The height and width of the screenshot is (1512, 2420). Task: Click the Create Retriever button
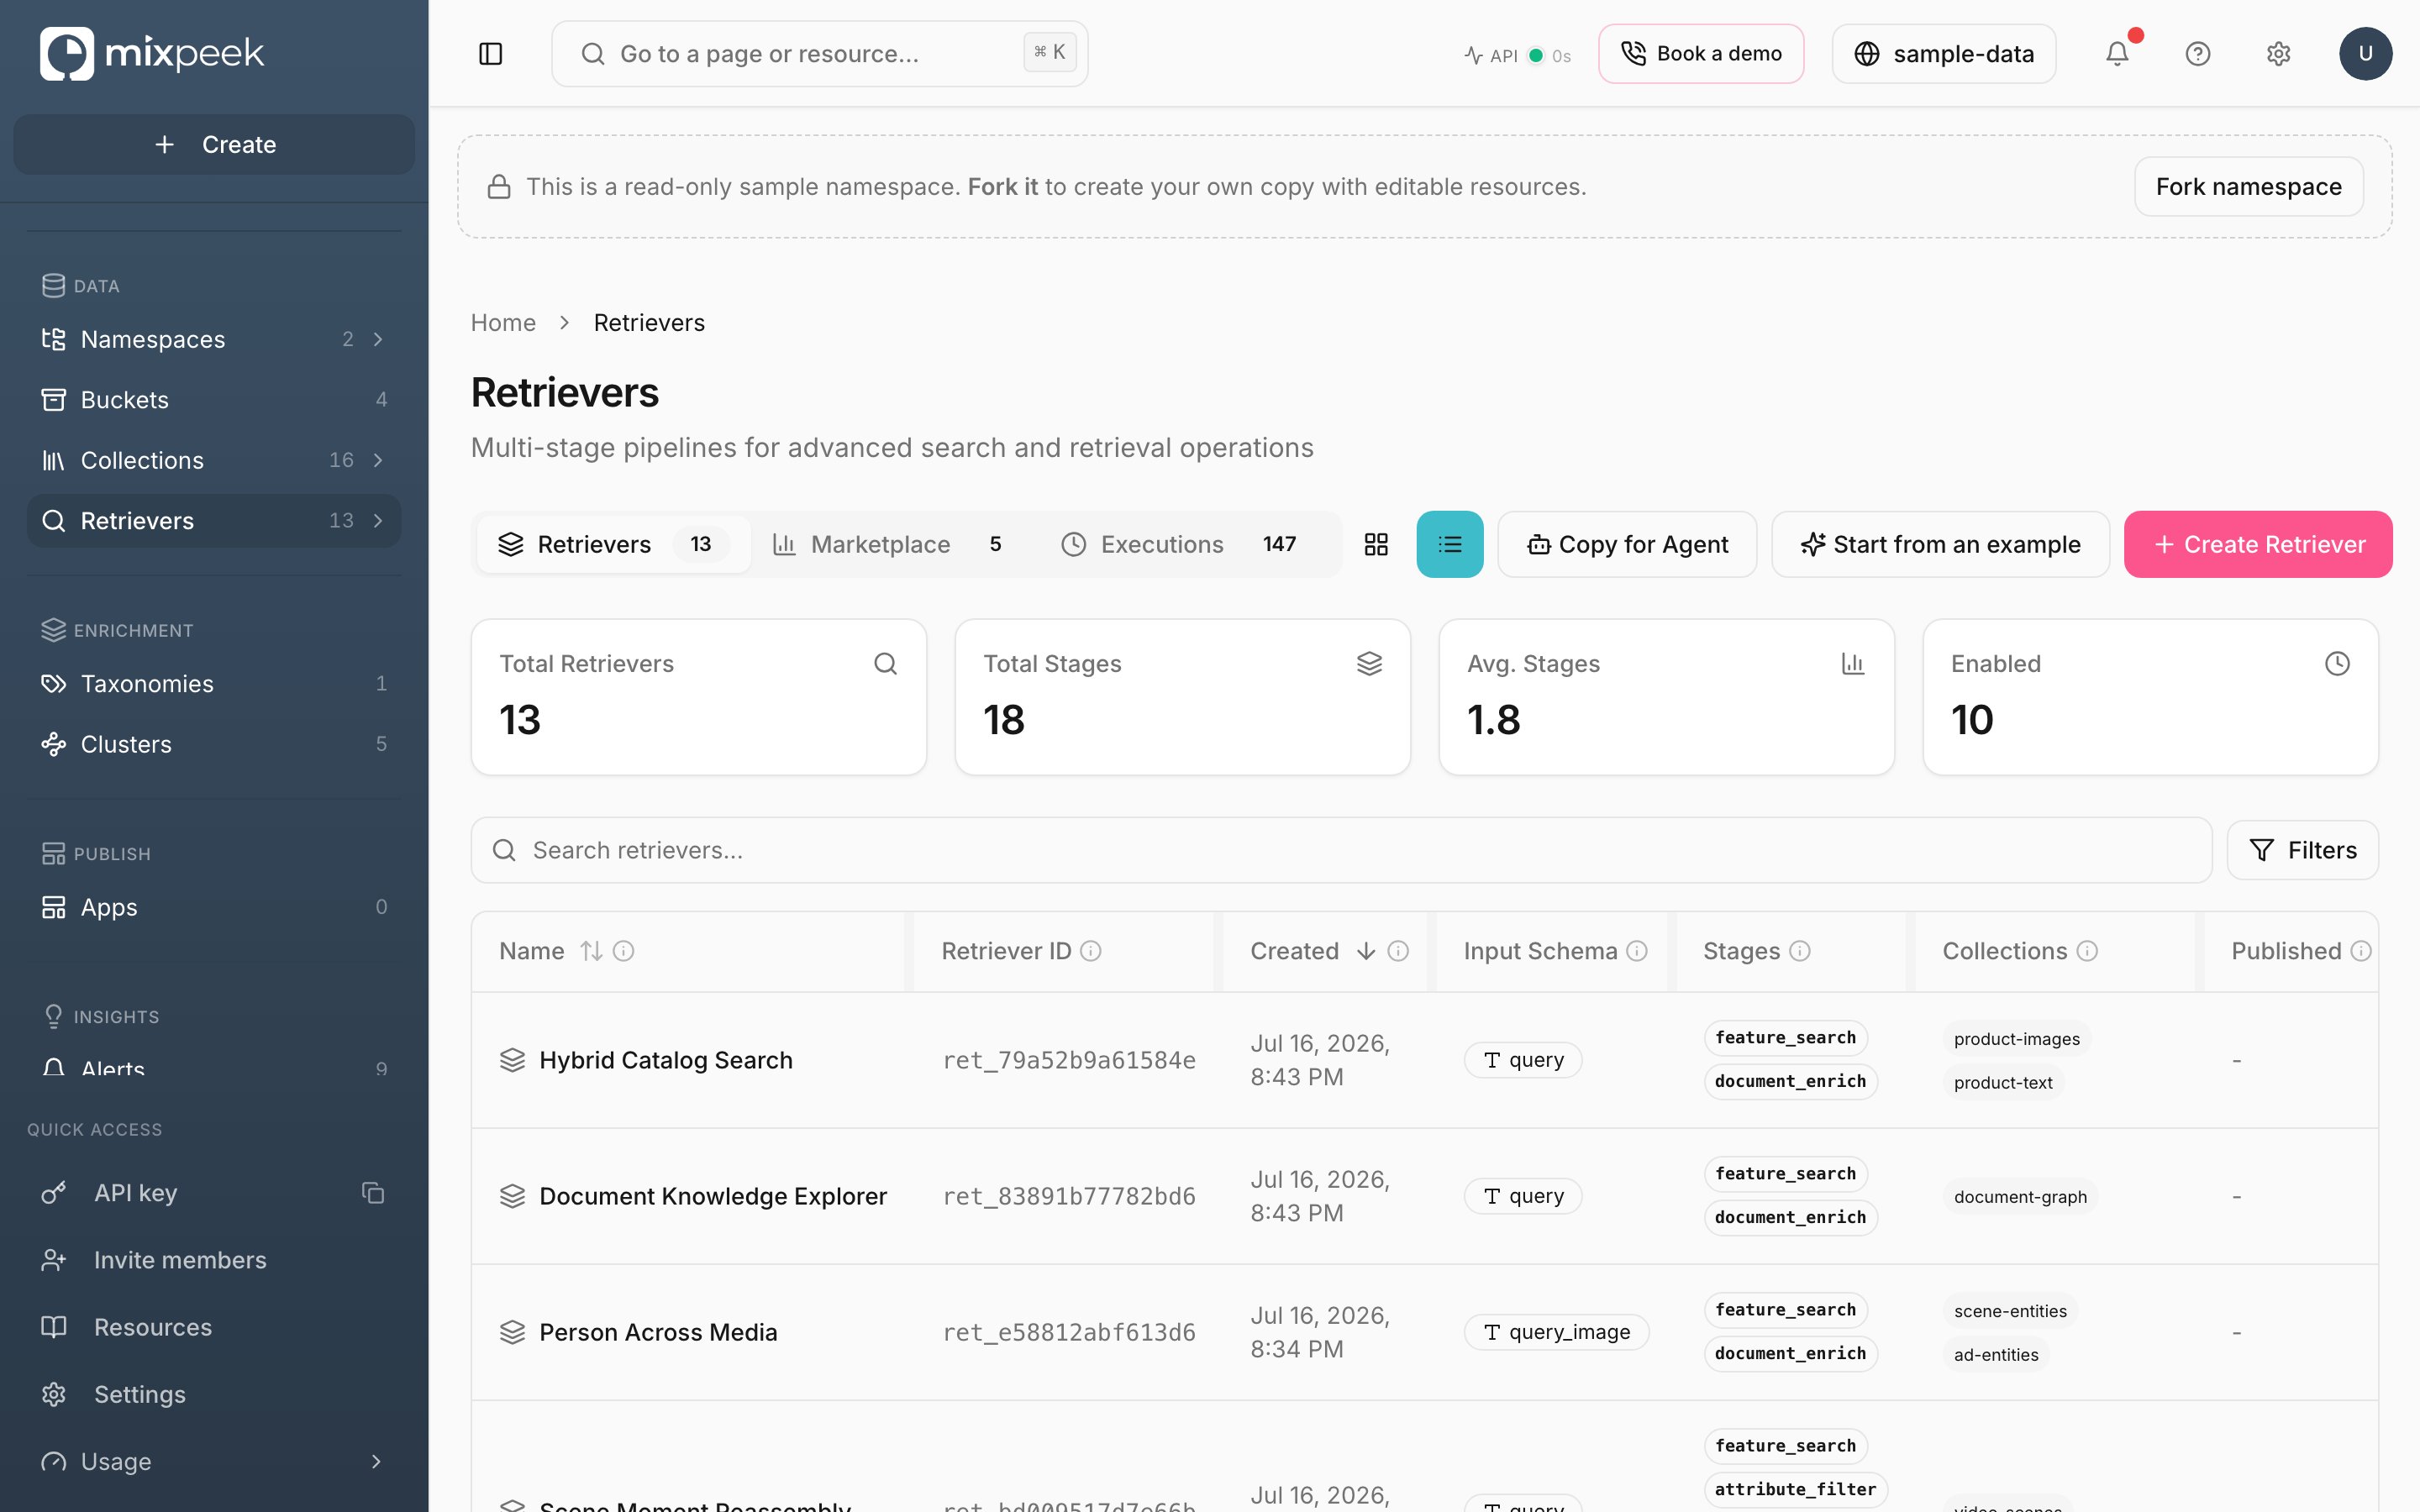tap(2258, 544)
